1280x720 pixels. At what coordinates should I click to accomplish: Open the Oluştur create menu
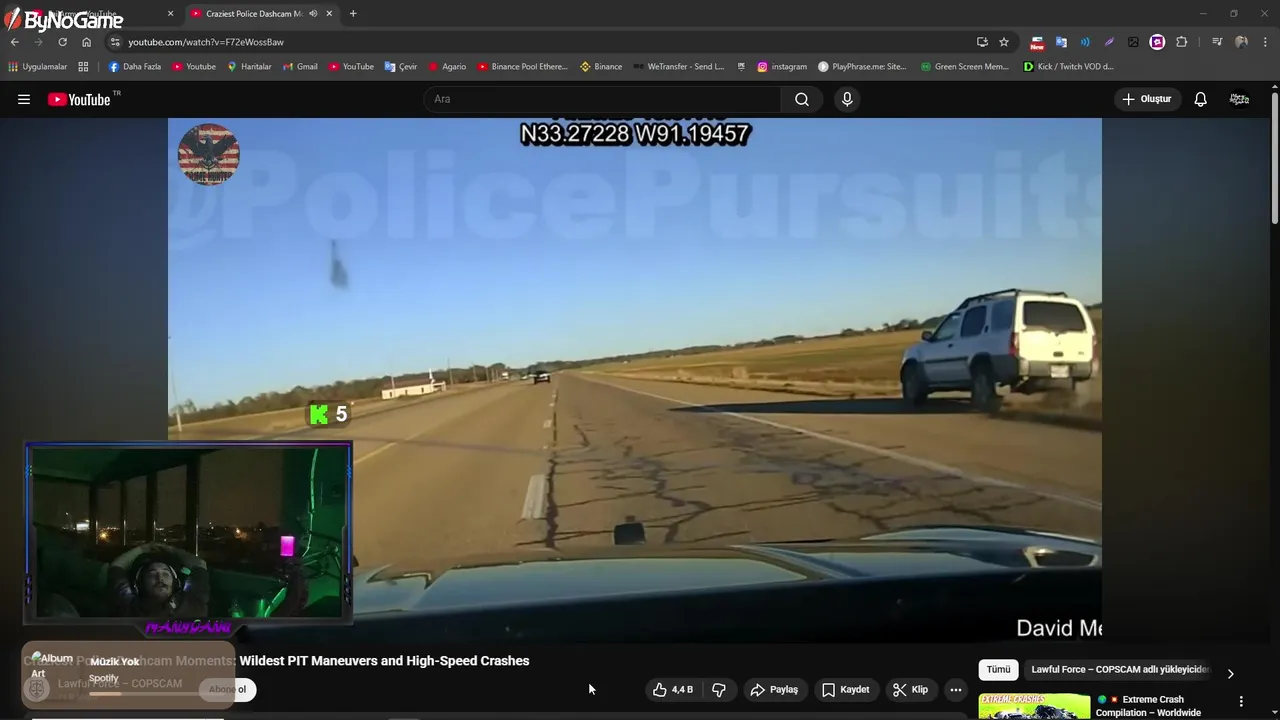(x=1146, y=99)
